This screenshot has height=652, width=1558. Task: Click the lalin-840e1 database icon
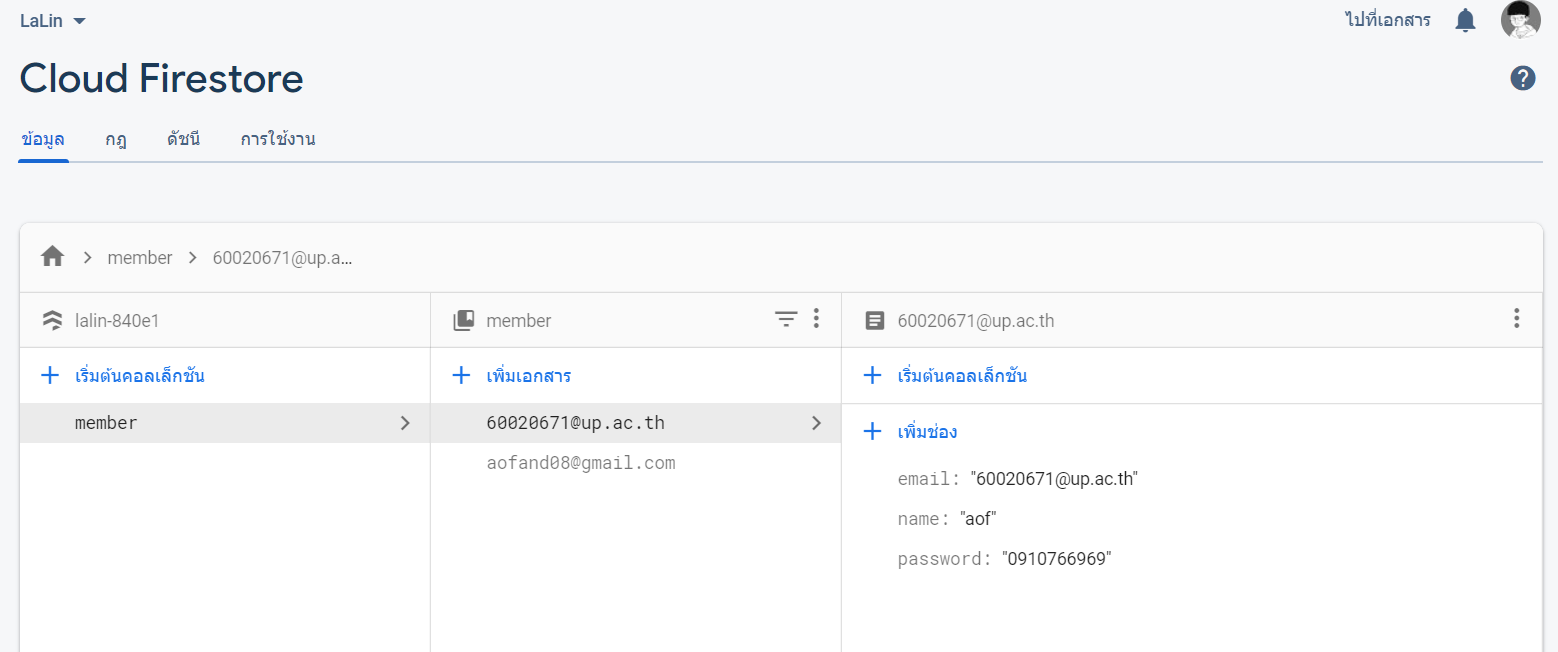52,320
